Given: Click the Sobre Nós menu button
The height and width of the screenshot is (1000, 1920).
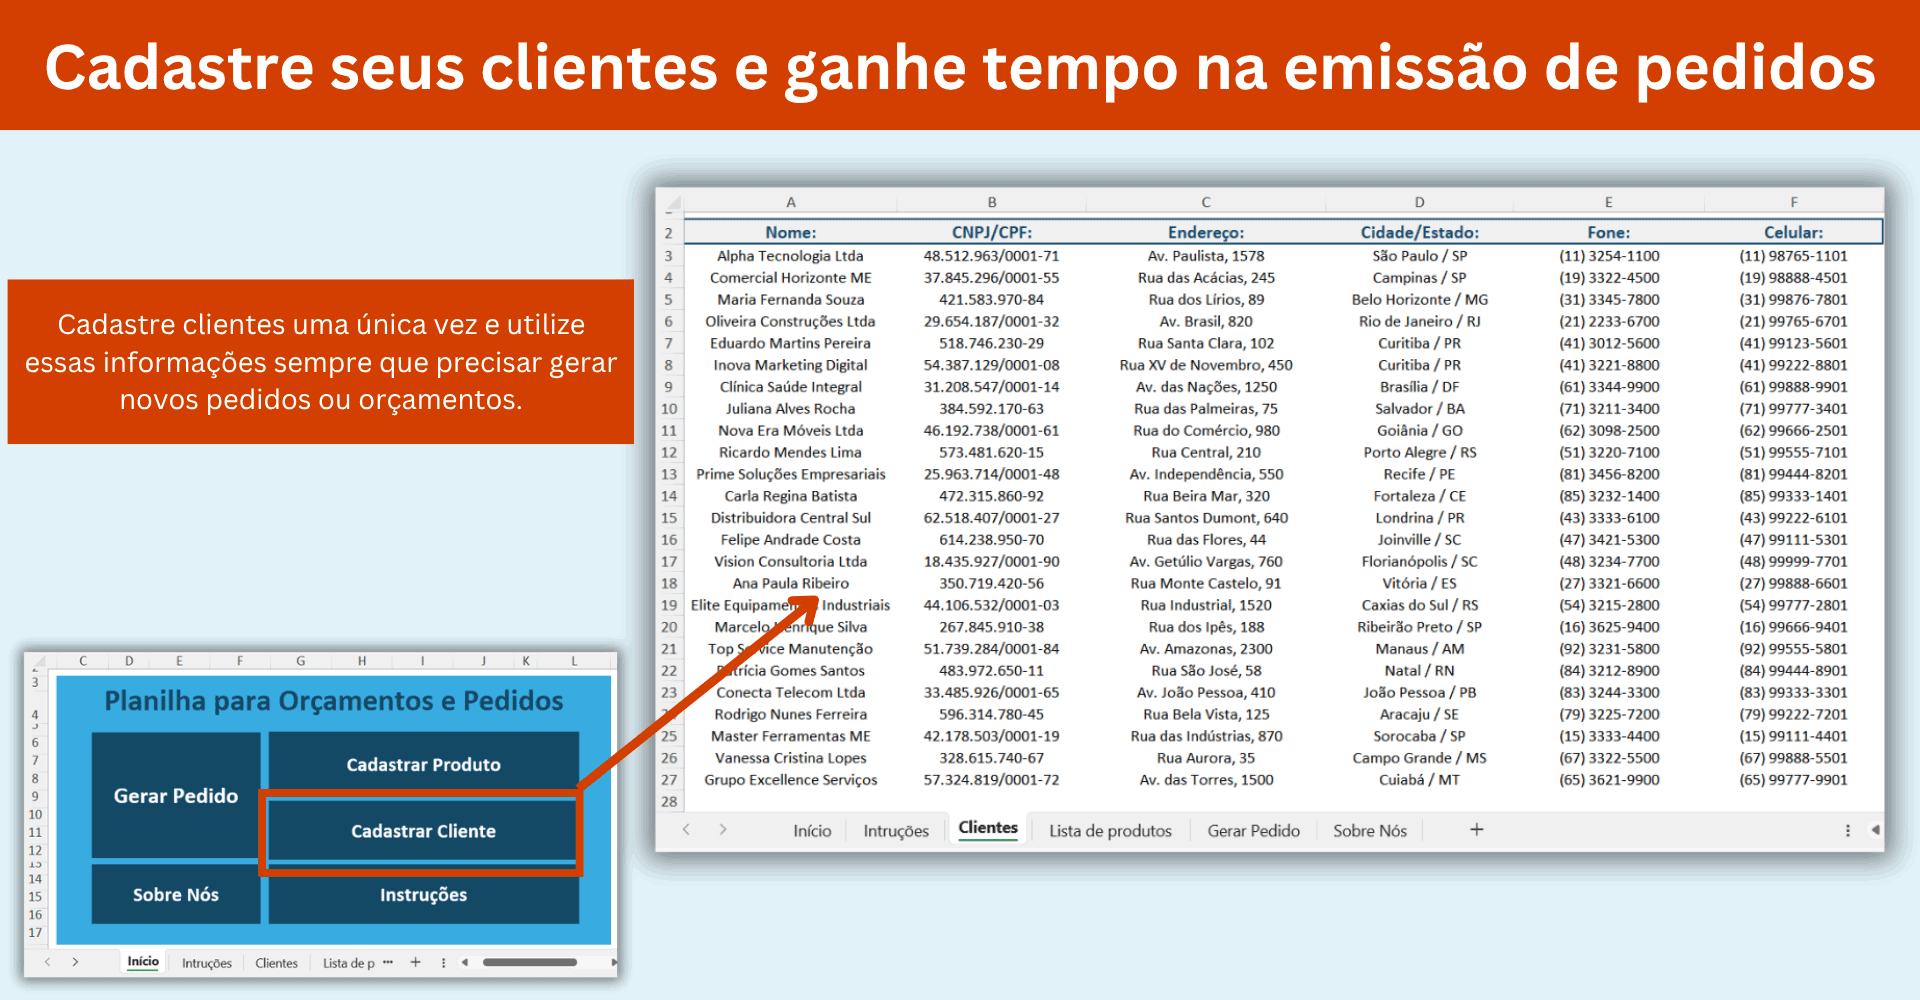Looking at the screenshot, I should tap(176, 894).
